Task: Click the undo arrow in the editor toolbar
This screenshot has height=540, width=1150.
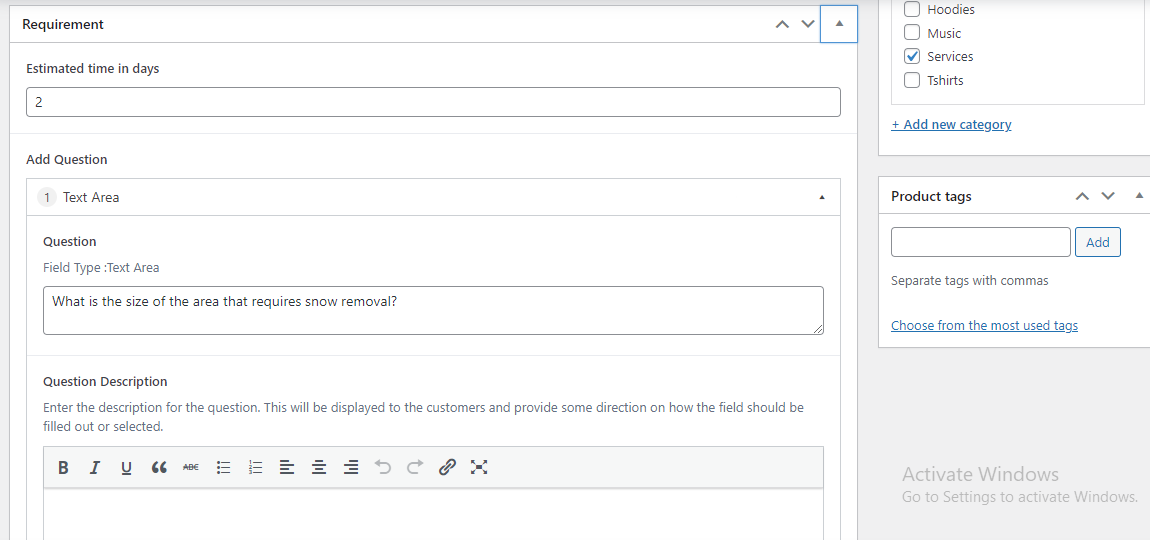Action: (383, 467)
